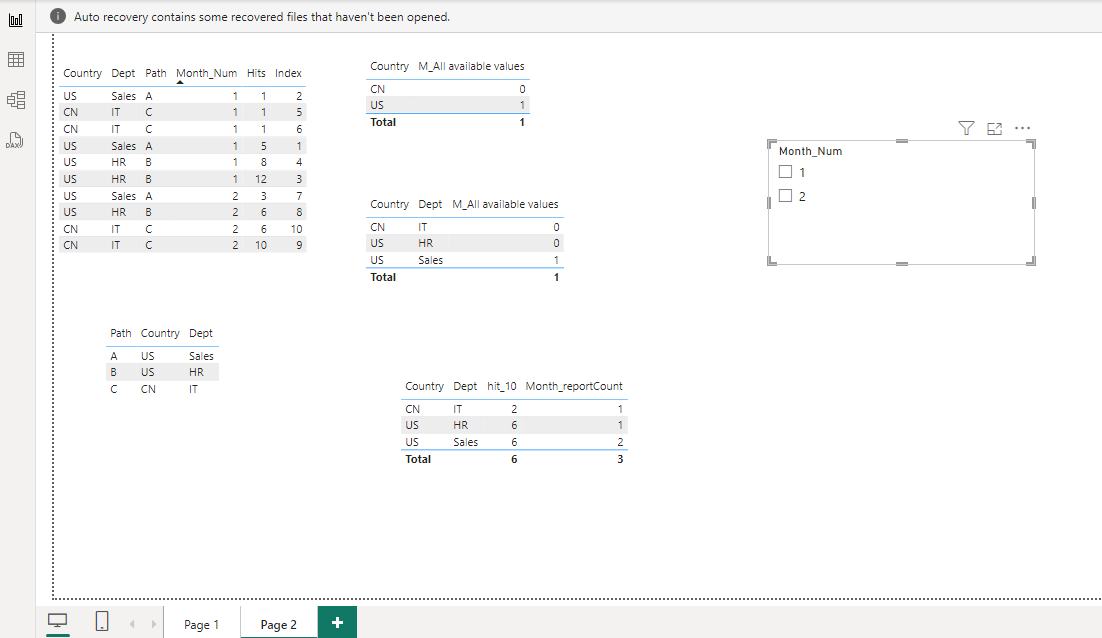This screenshot has height=638, width=1102.
Task: Click slicer bottom-middle resize handle
Action: (902, 263)
